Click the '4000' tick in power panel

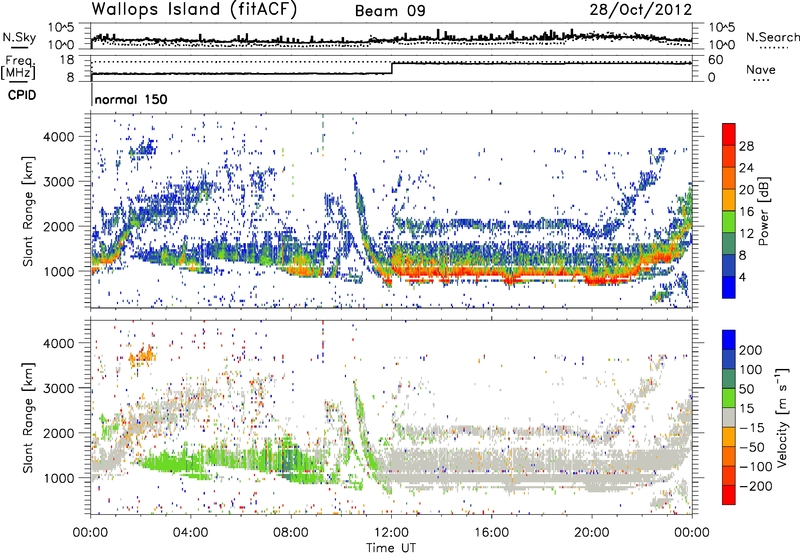59,137
